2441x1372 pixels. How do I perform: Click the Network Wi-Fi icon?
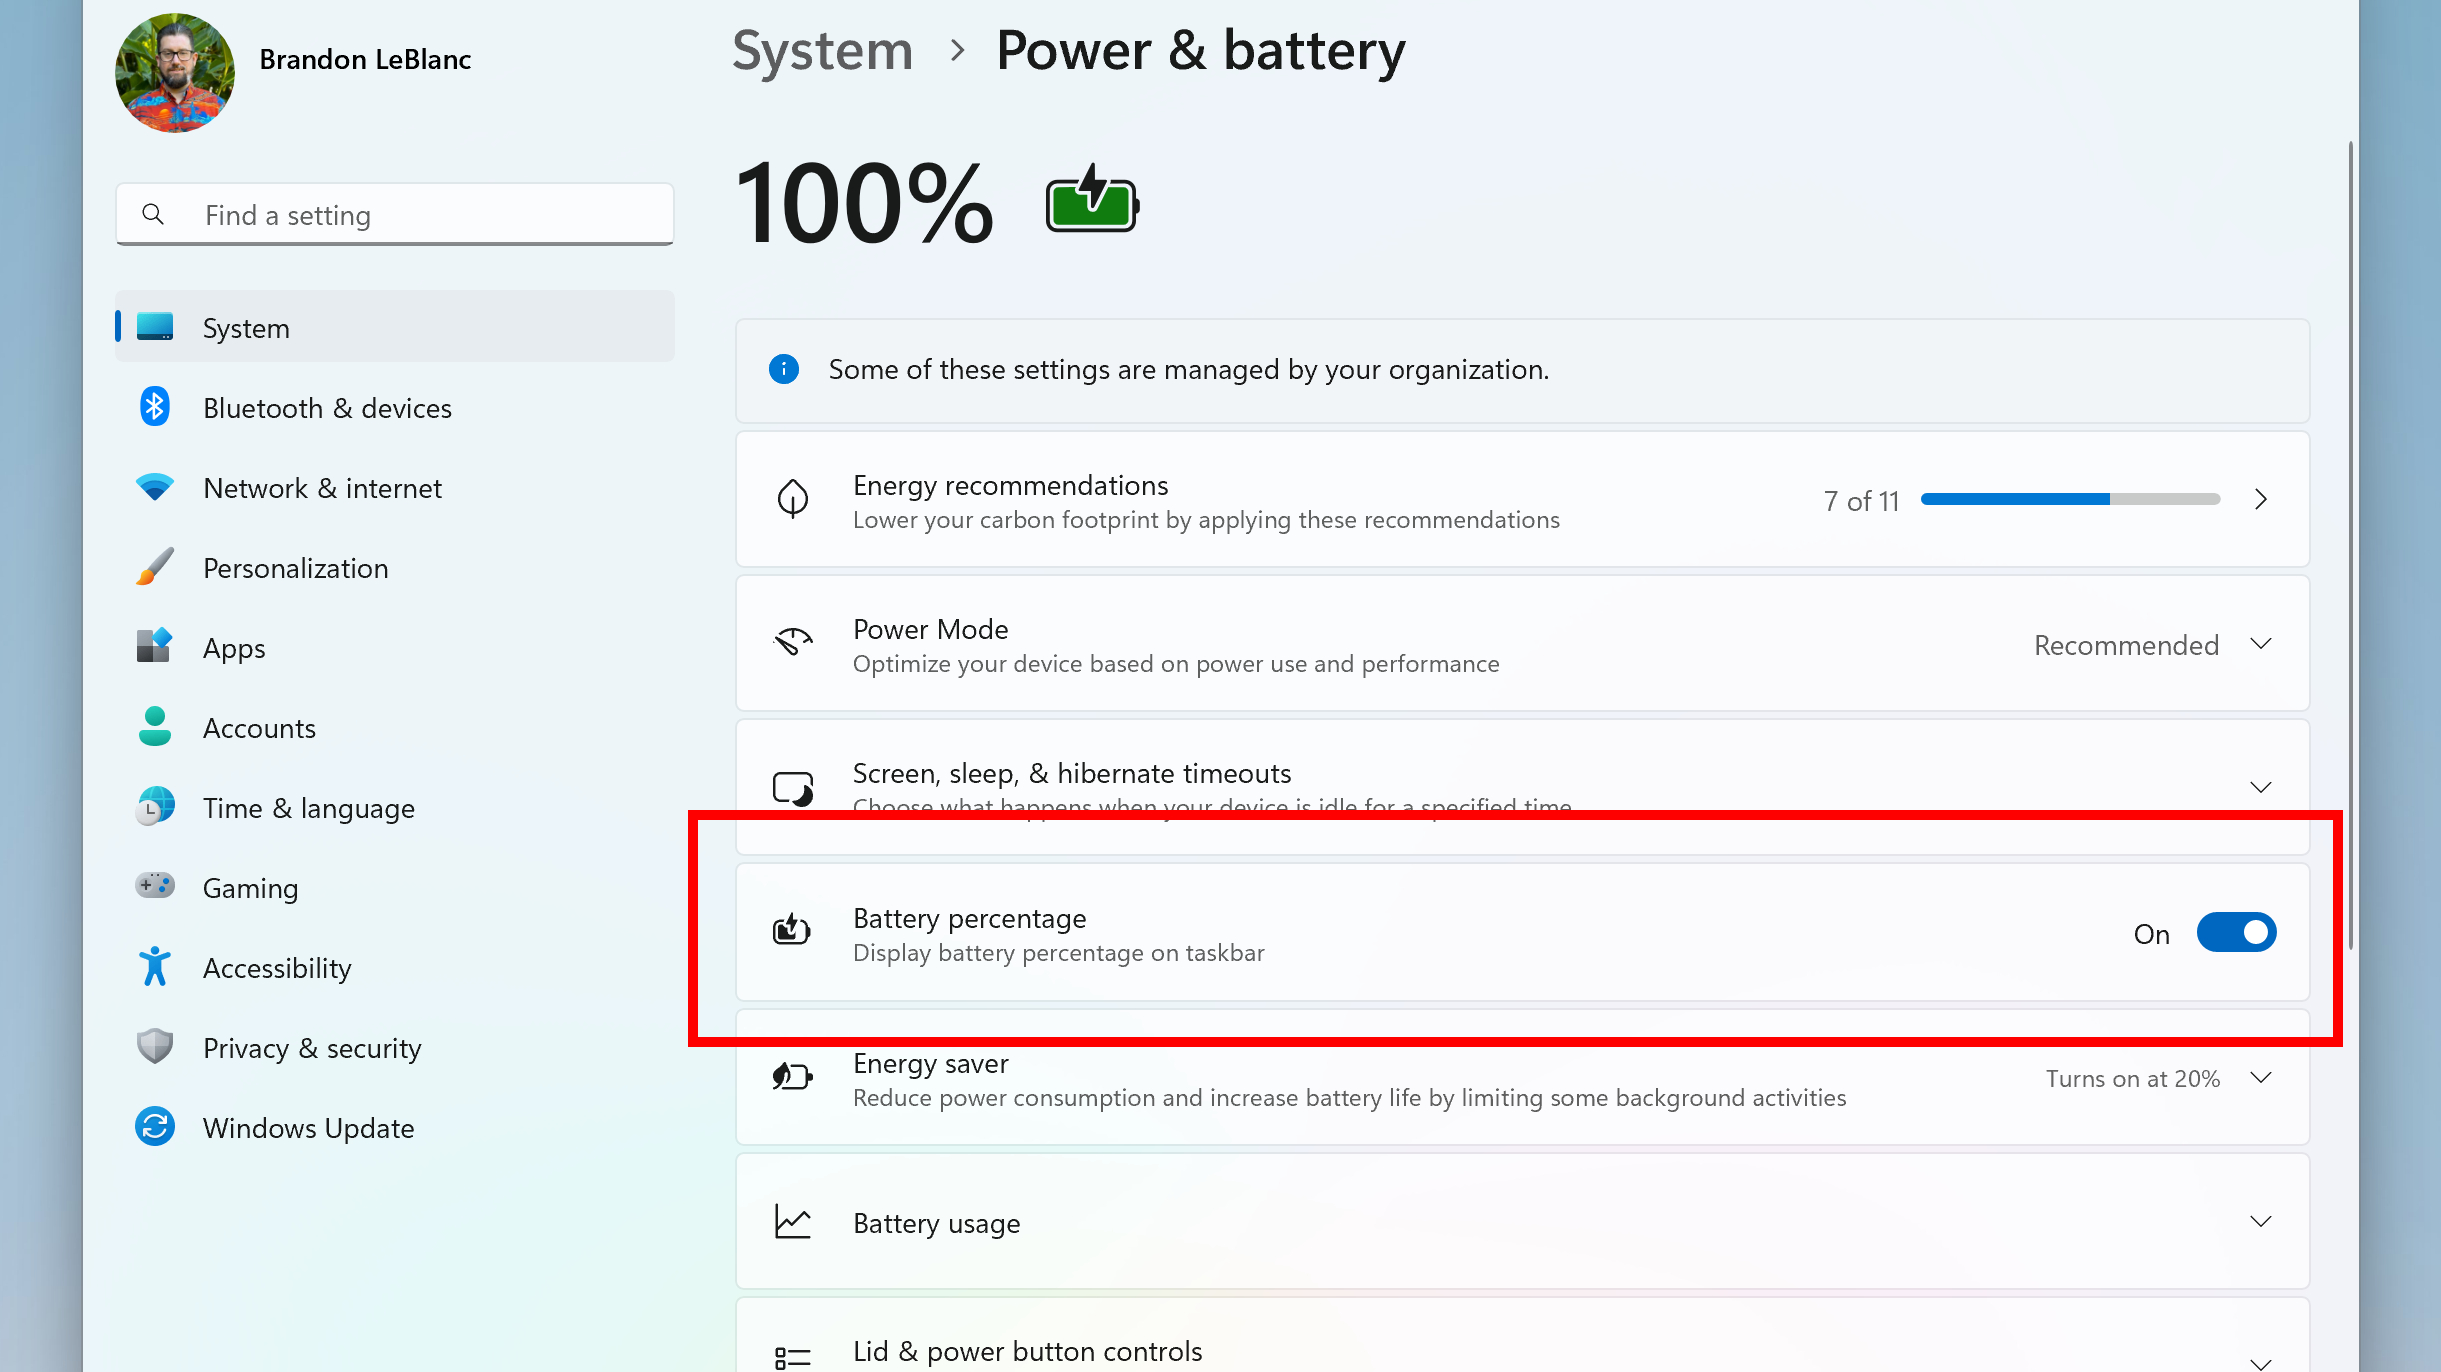coord(154,487)
